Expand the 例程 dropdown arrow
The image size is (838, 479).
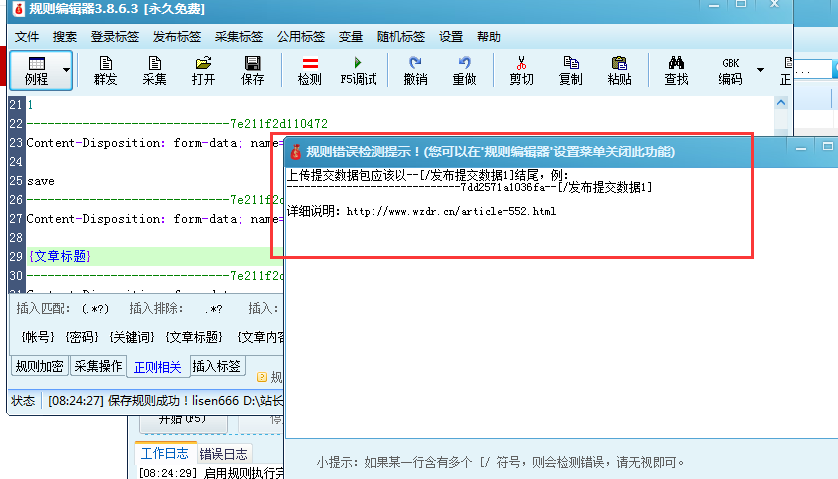click(67, 71)
